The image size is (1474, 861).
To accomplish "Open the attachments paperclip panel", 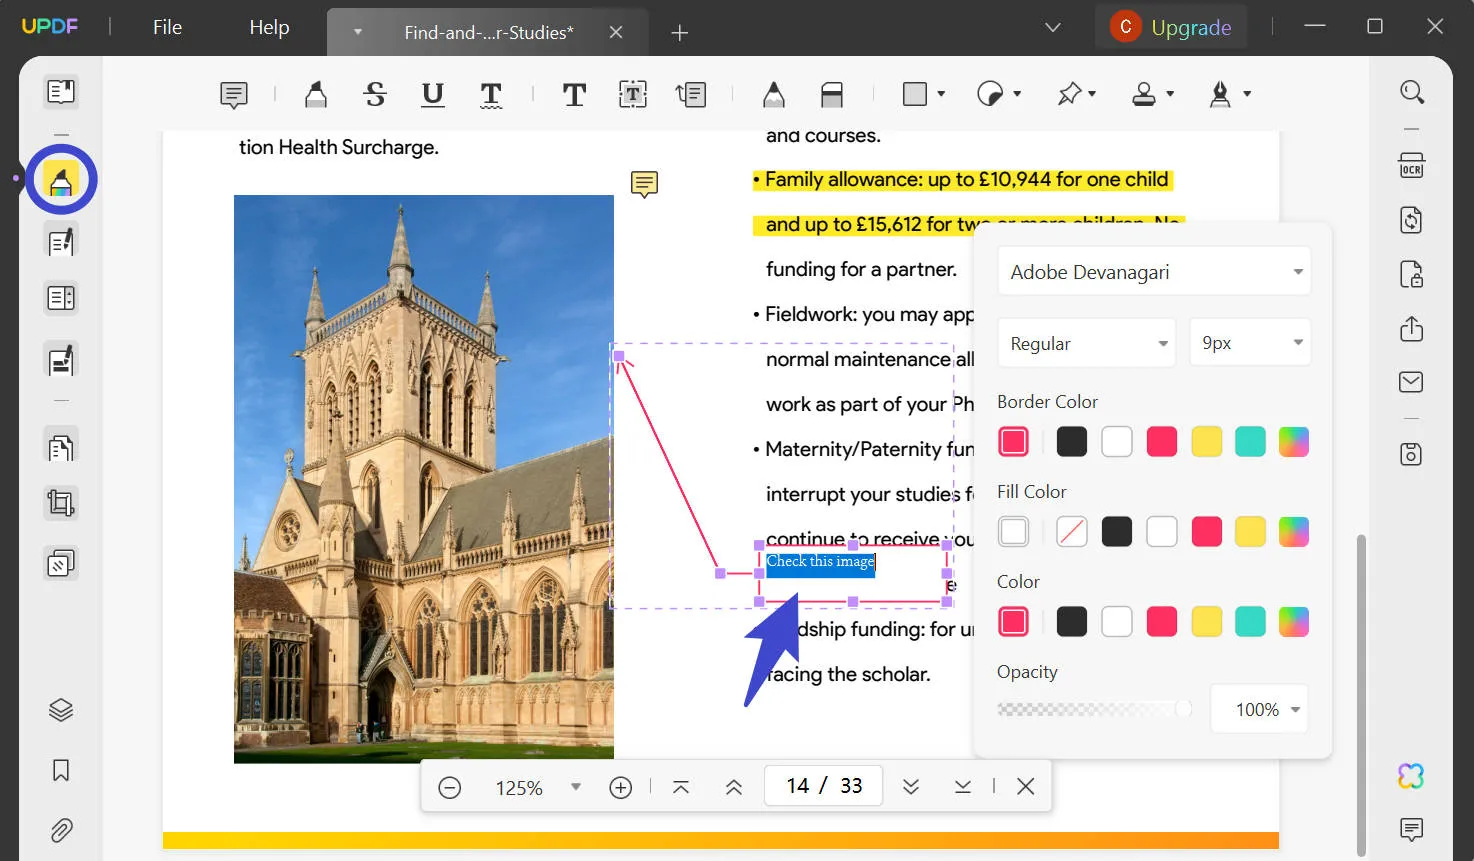I will [x=61, y=830].
